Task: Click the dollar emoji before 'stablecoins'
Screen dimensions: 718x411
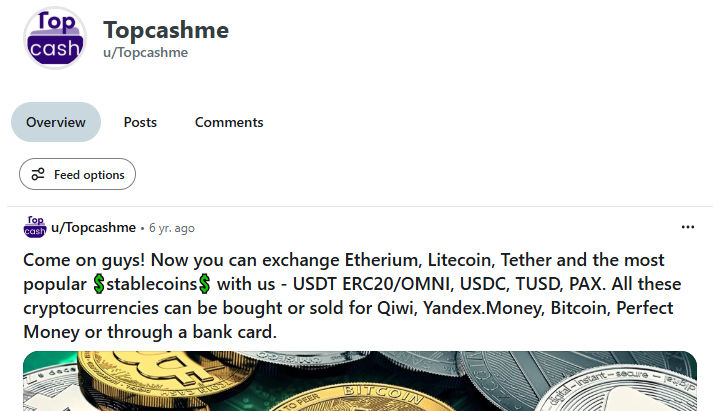Action: pyautogui.click(x=99, y=283)
